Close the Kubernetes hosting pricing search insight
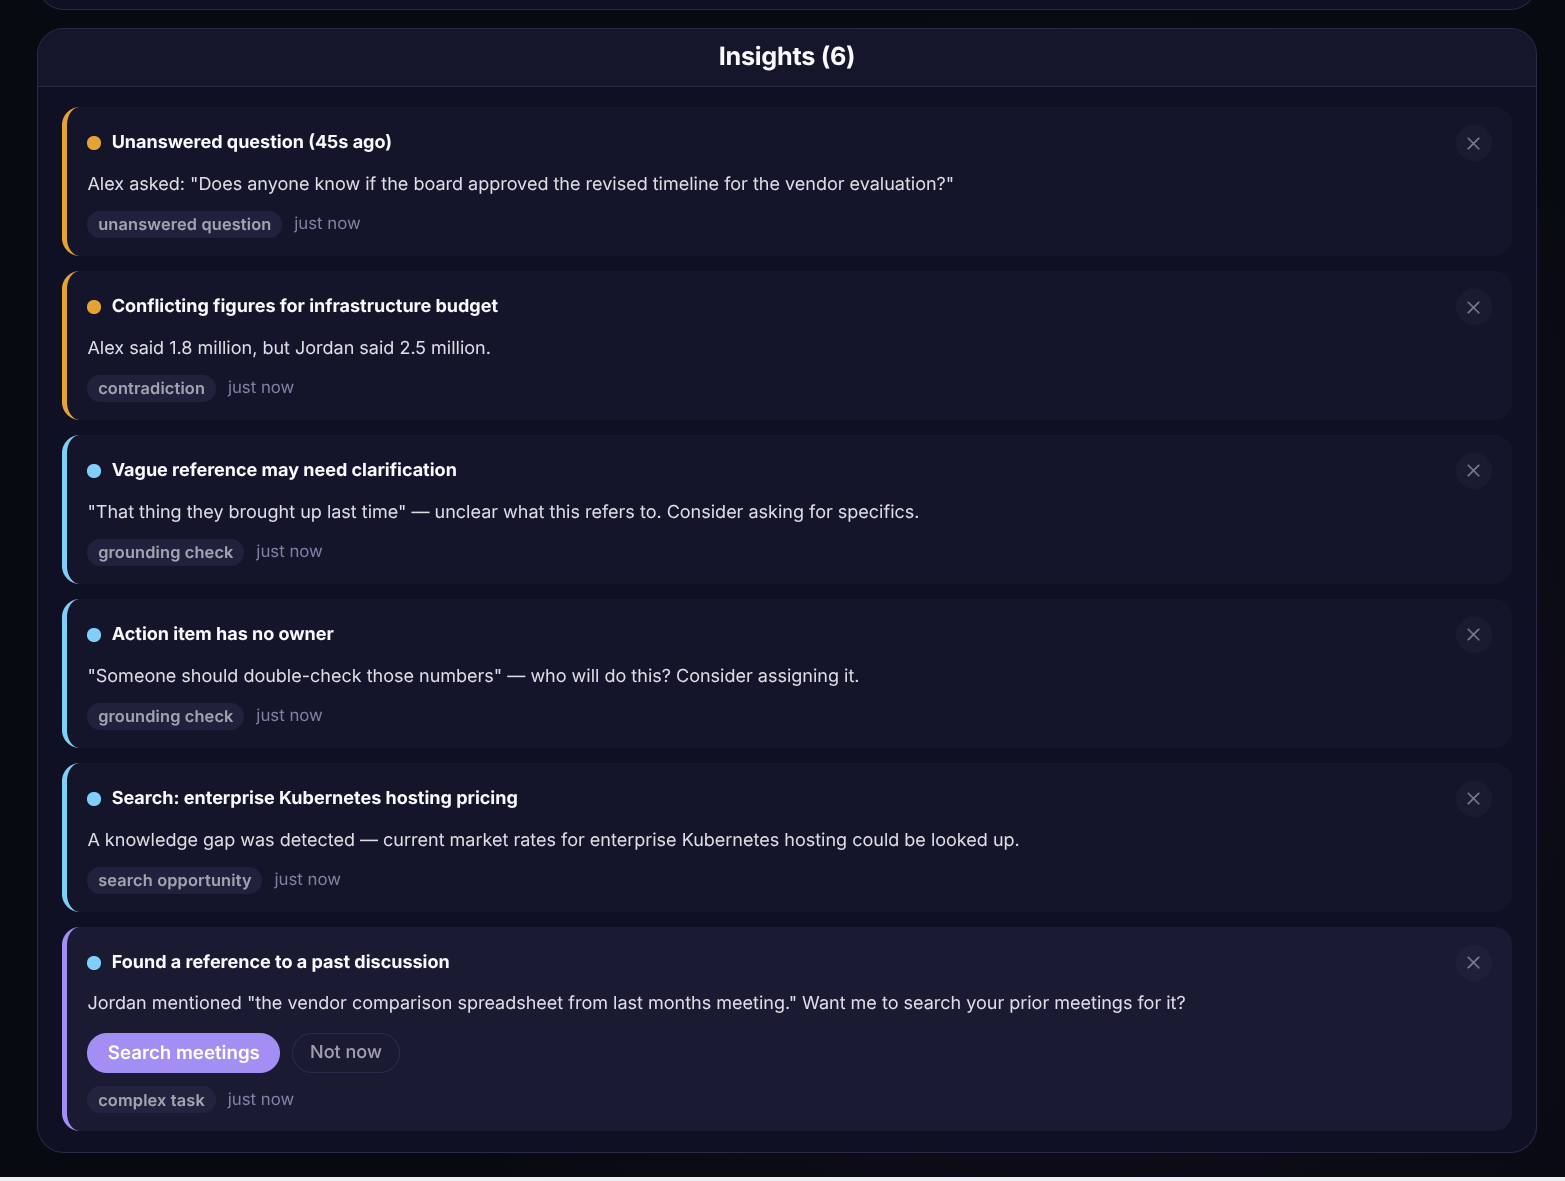 (x=1473, y=799)
